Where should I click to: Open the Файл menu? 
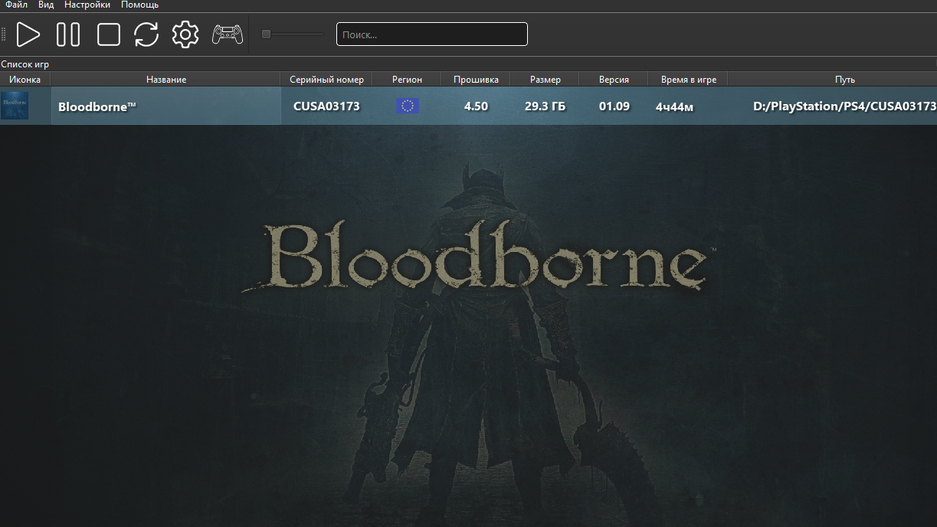pos(16,5)
